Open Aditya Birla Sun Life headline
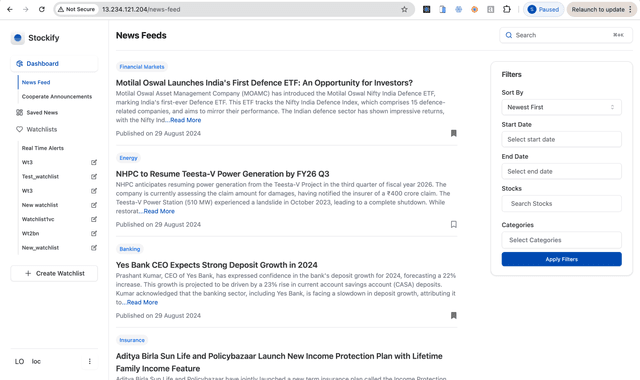This screenshot has width=640, height=380. 279,362
